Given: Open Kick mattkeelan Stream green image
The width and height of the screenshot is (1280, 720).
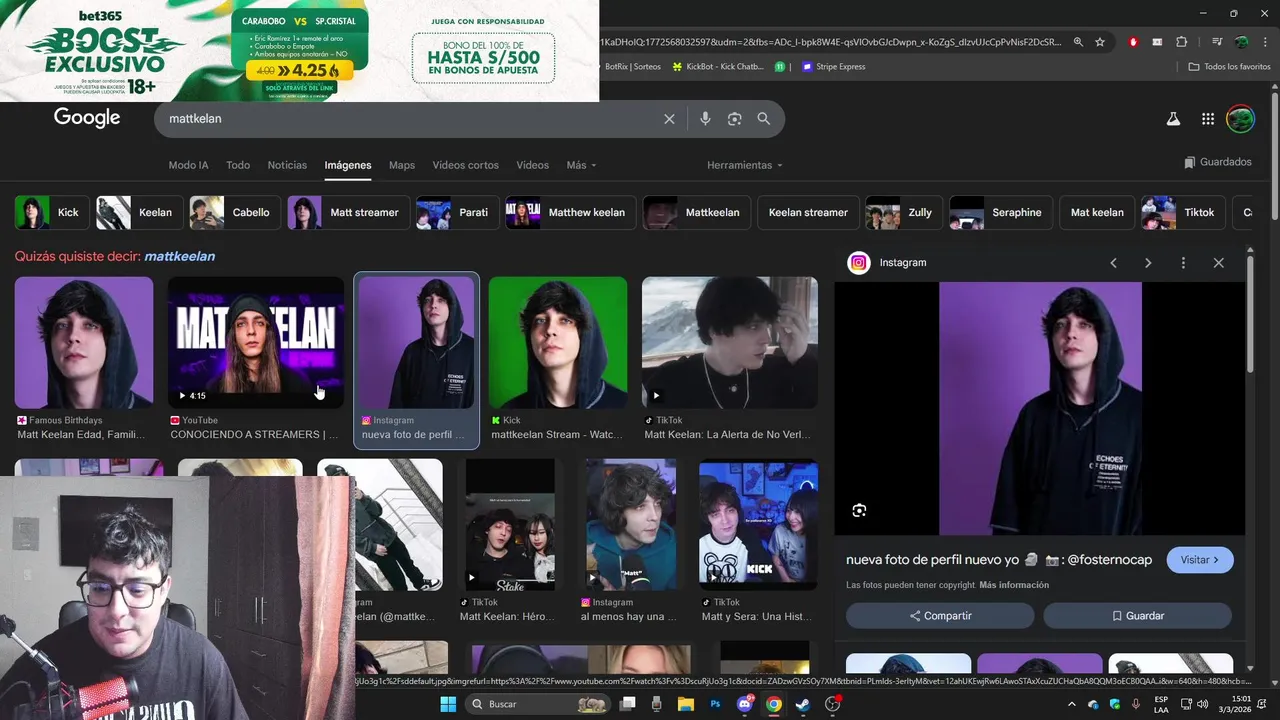Looking at the screenshot, I should click(558, 343).
